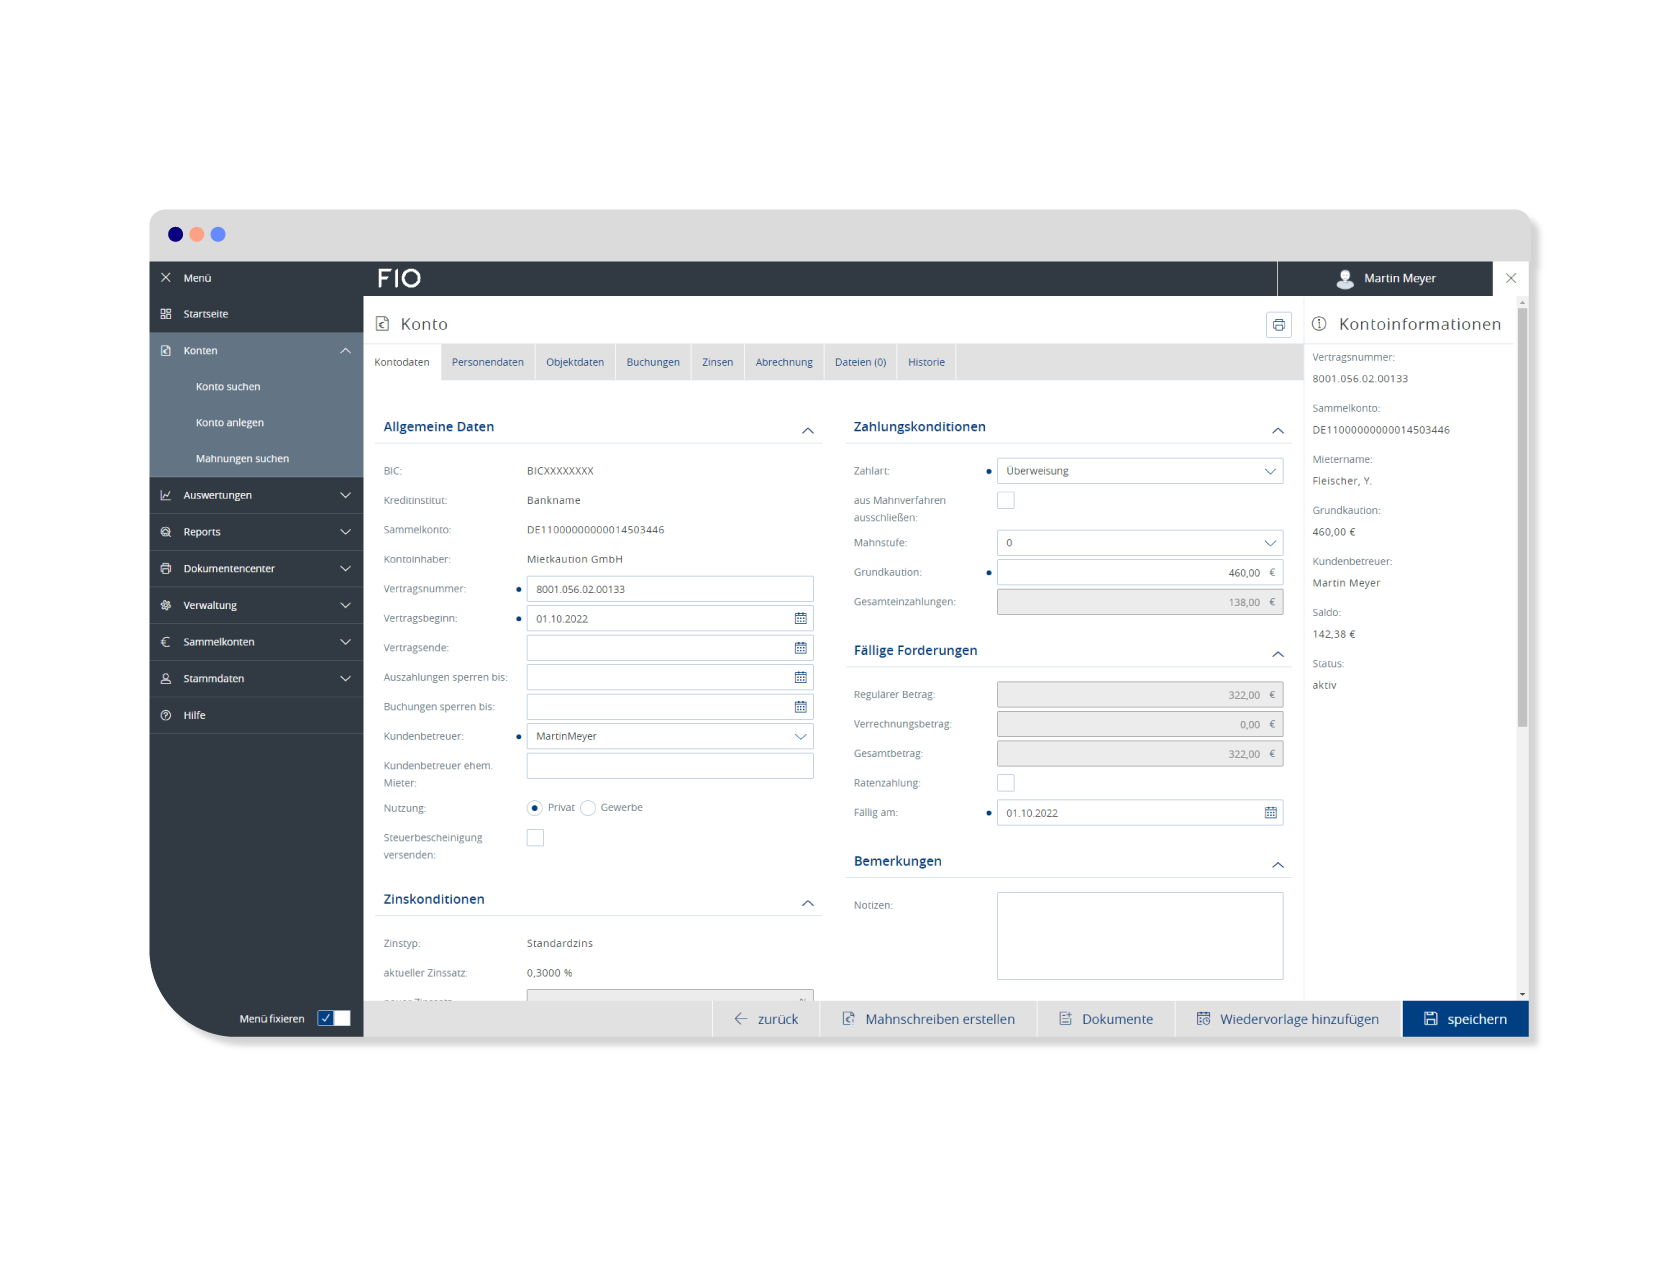The height and width of the screenshot is (1280, 1680).
Task: Switch to the Objektdaten tab
Action: [x=575, y=362]
